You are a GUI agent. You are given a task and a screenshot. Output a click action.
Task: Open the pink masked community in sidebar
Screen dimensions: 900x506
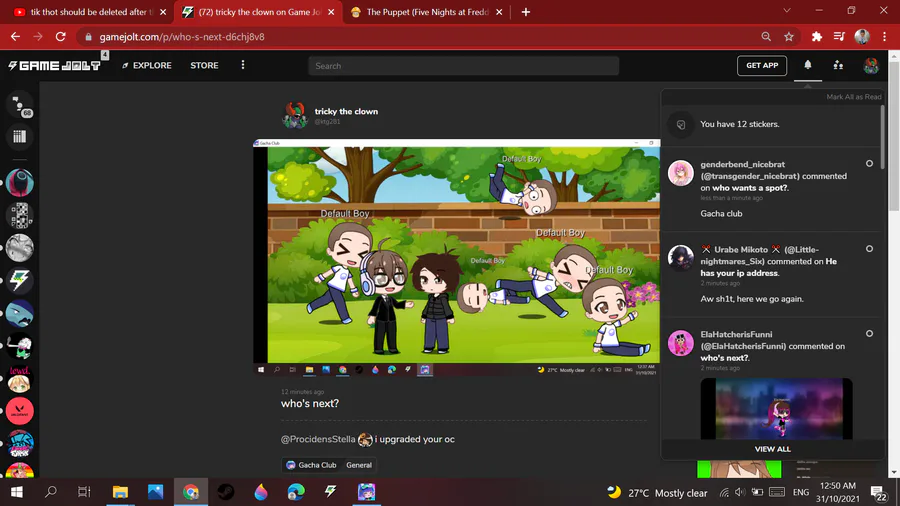coord(20,183)
